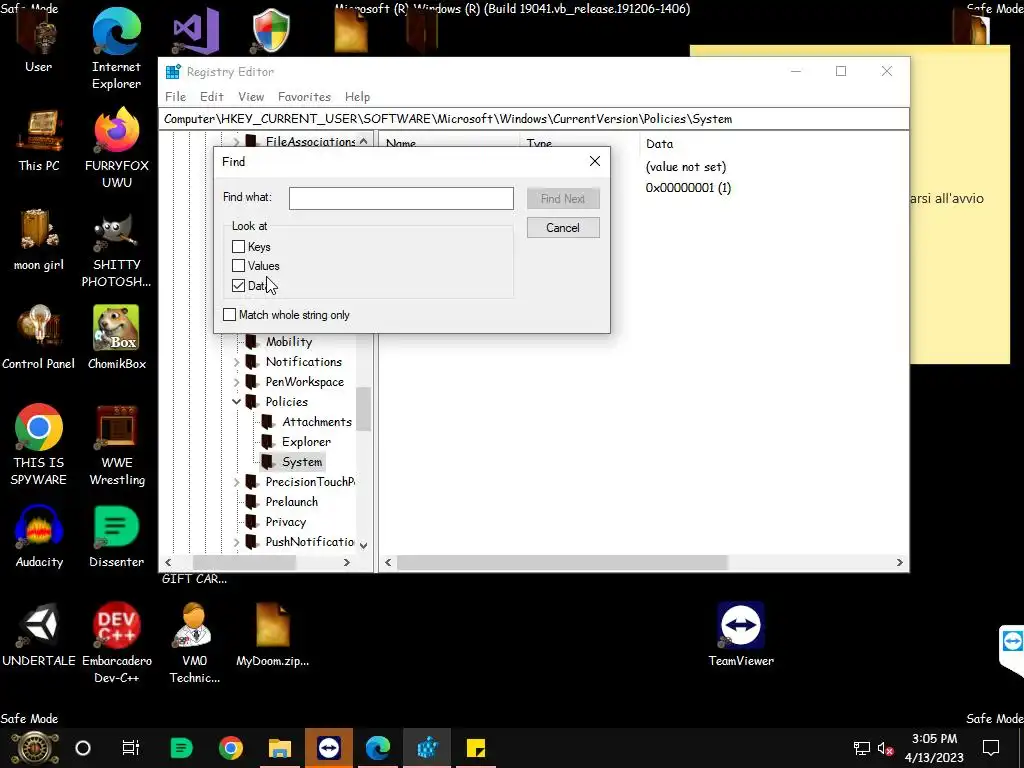This screenshot has width=1024, height=768.
Task: Open Control Panel desktop icon
Action: [39, 339]
